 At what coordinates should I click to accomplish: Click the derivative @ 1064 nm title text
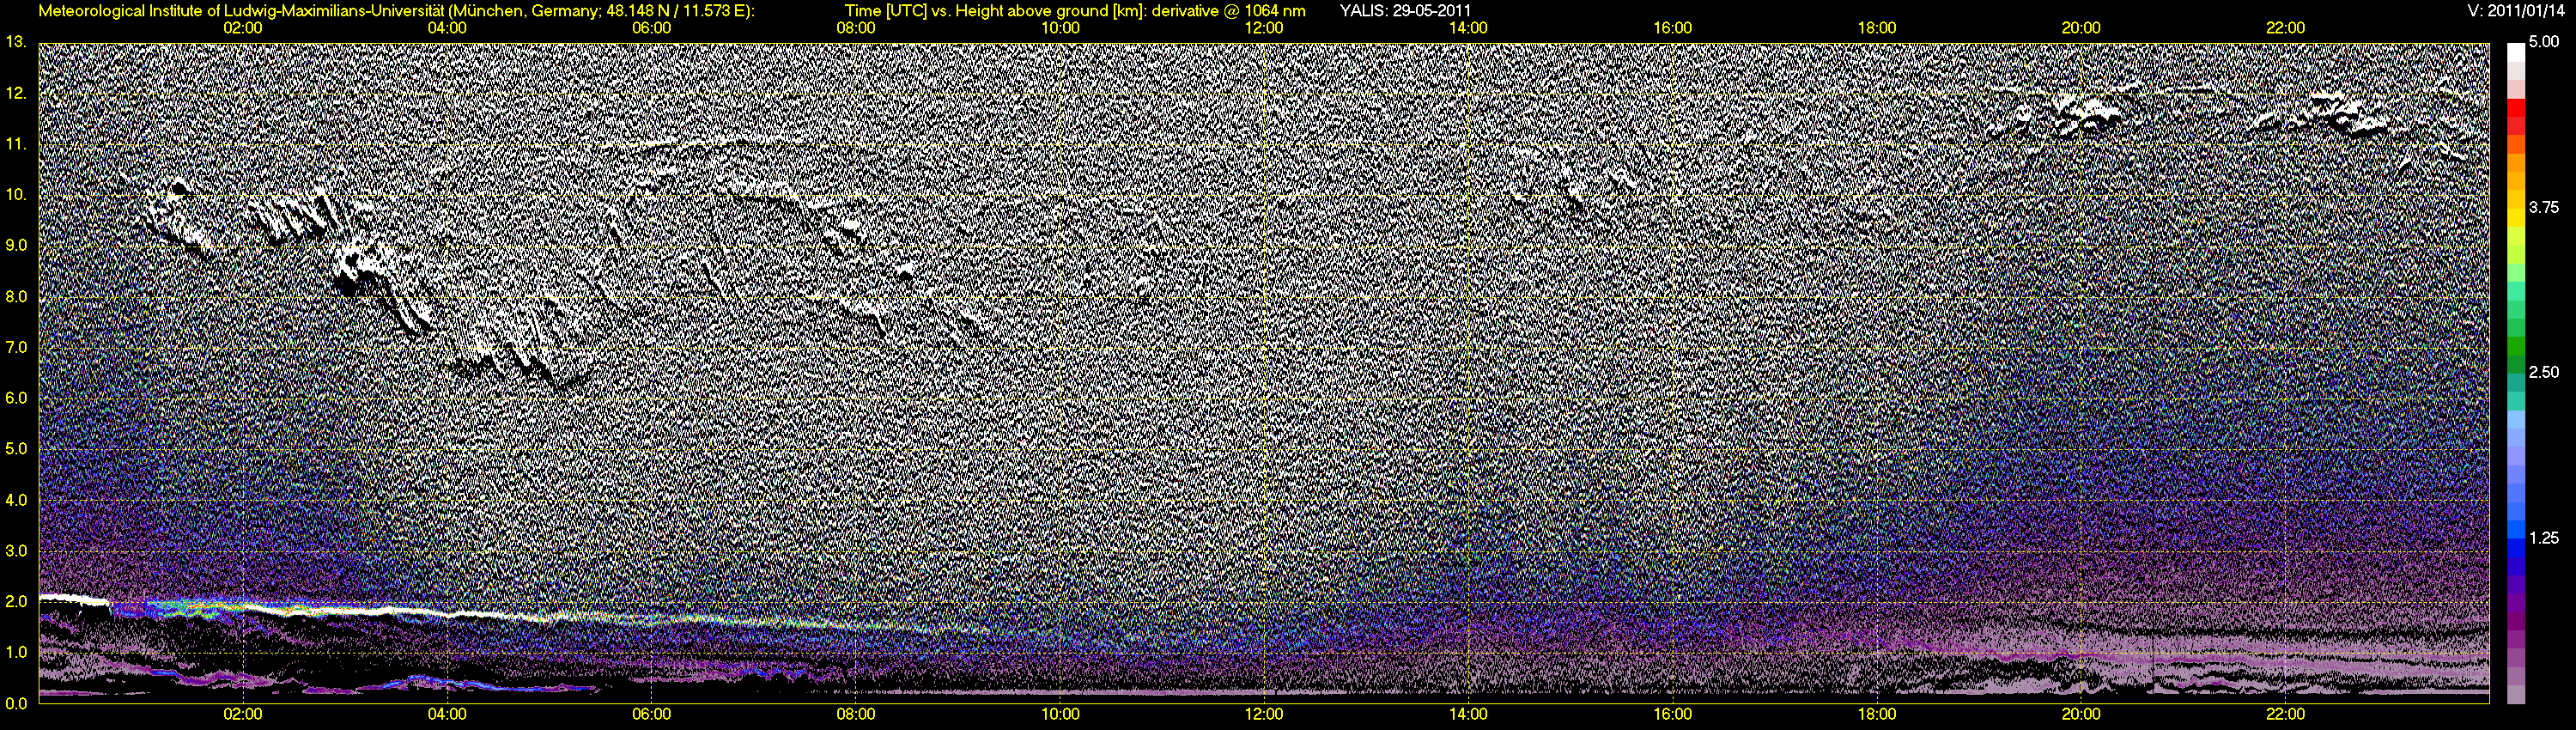(1230, 11)
